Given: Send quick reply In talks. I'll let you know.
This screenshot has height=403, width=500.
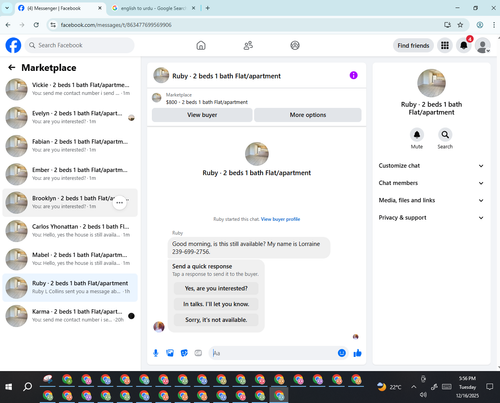Looking at the screenshot, I should [x=216, y=304].
